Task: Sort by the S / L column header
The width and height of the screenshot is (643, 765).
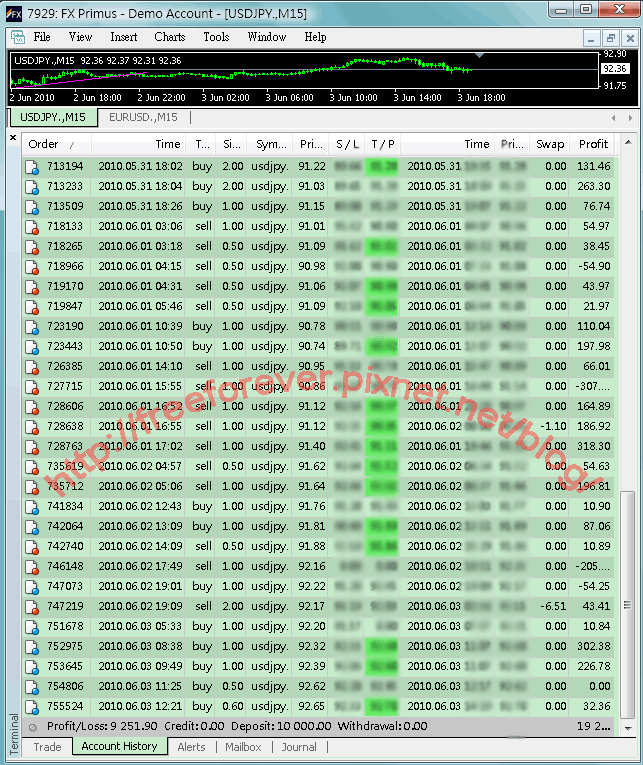Action: 347,144
